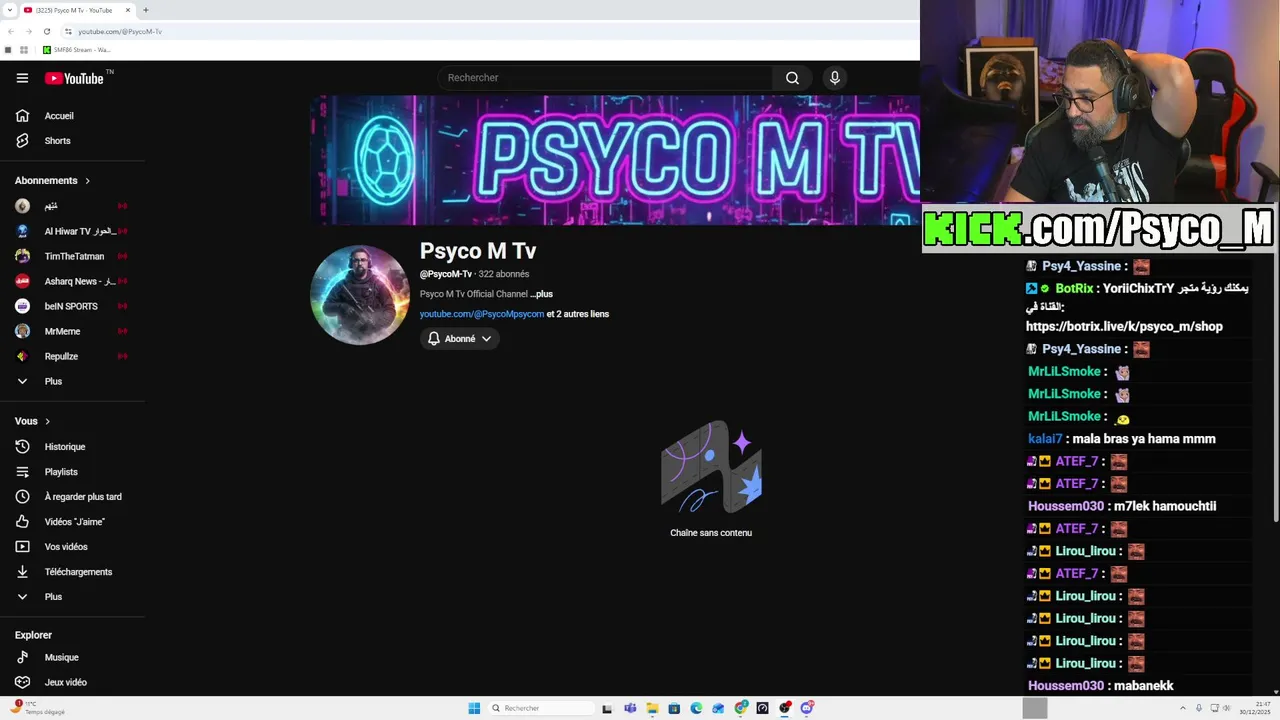Expand the Abonnements section chevron
Image resolution: width=1280 pixels, height=720 pixels.
click(87, 181)
